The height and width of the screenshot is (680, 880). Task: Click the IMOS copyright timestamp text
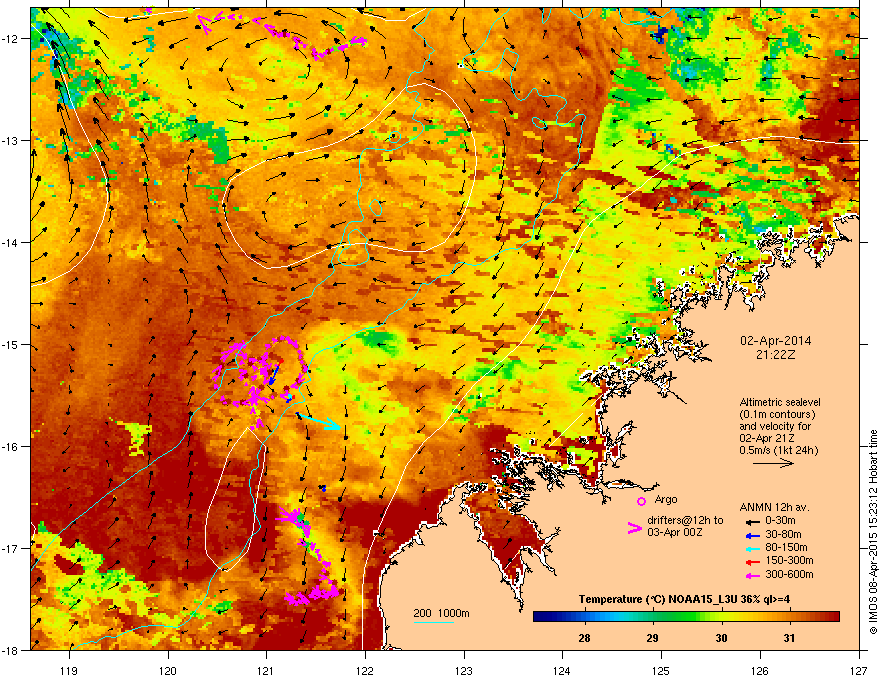[873, 532]
